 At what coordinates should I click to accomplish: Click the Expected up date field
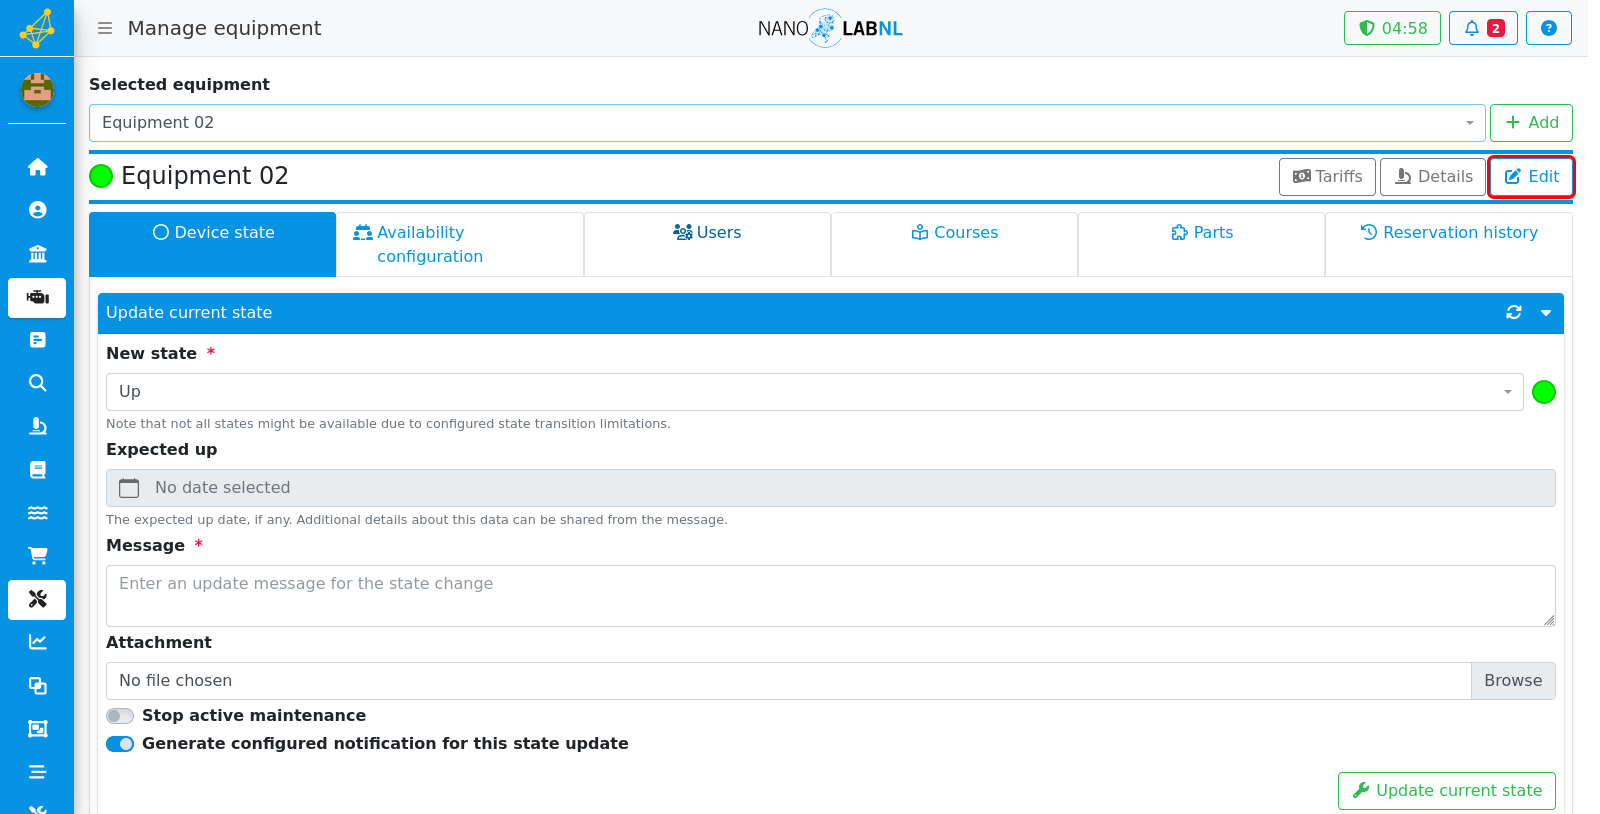[831, 488]
